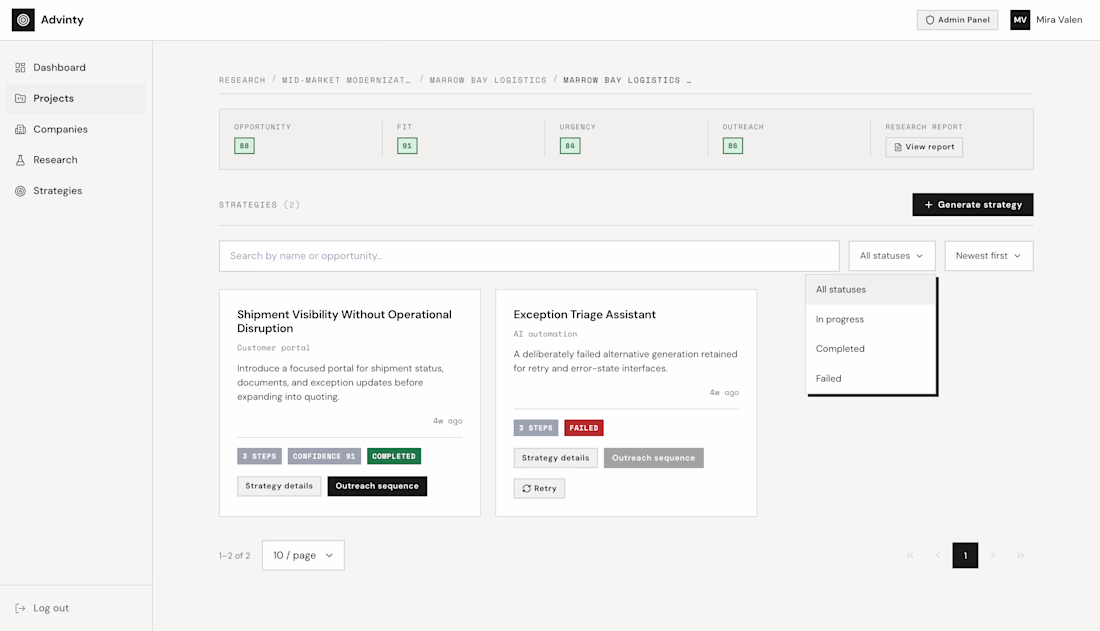Focus the search by name or opportunity field
Screen dimensions: 1100x631
tap(529, 255)
